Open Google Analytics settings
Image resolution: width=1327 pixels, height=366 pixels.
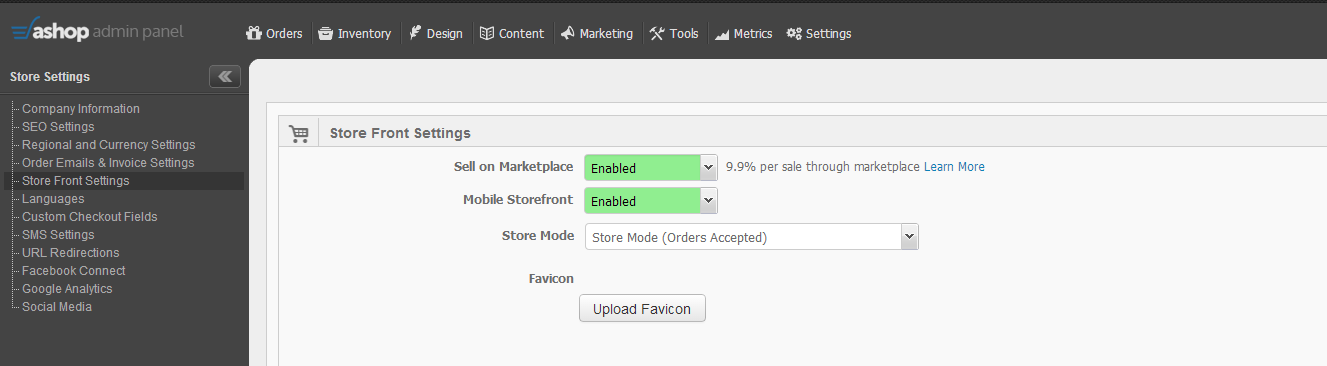(67, 289)
